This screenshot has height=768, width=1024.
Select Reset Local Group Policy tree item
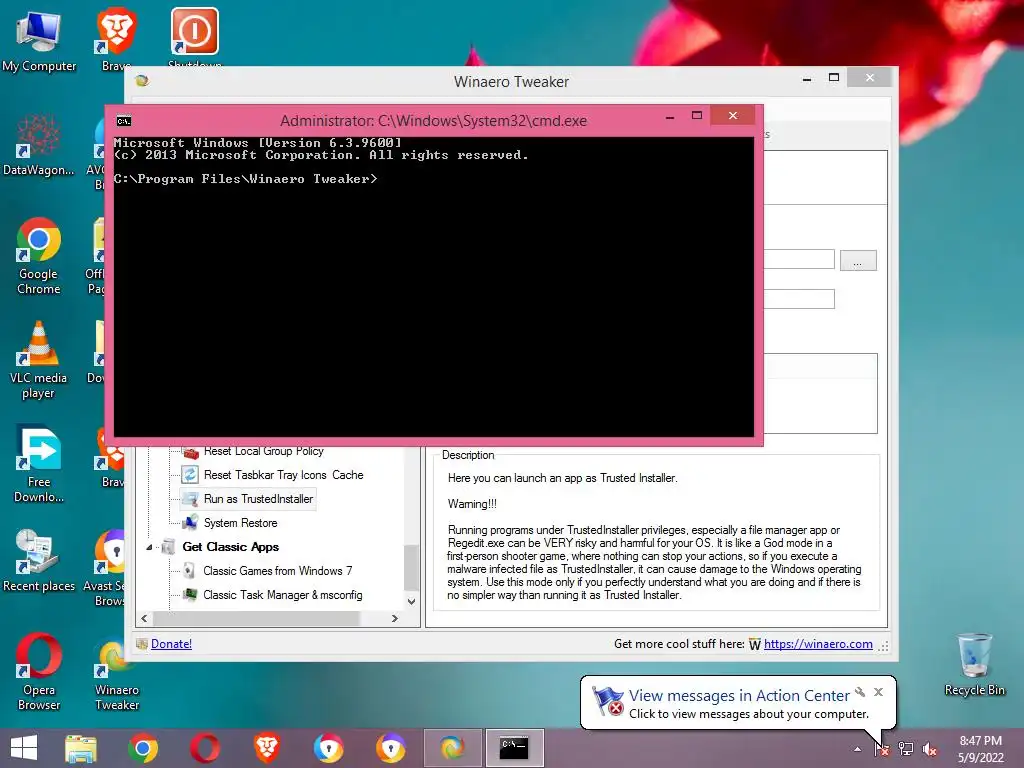[x=263, y=451]
